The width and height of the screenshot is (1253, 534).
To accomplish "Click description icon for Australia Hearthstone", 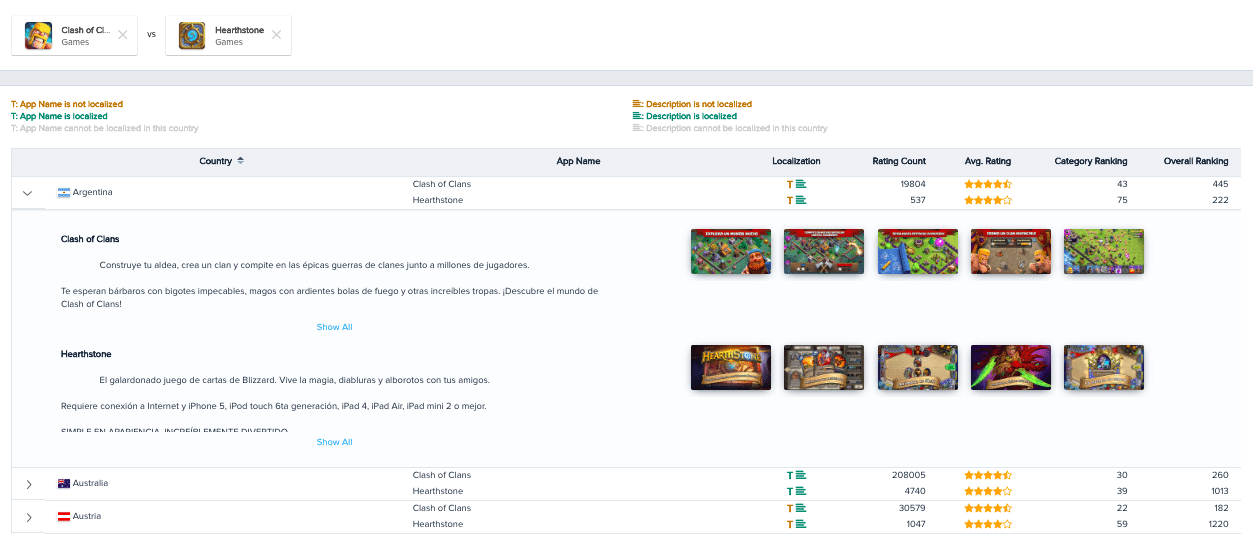I will [x=801, y=491].
